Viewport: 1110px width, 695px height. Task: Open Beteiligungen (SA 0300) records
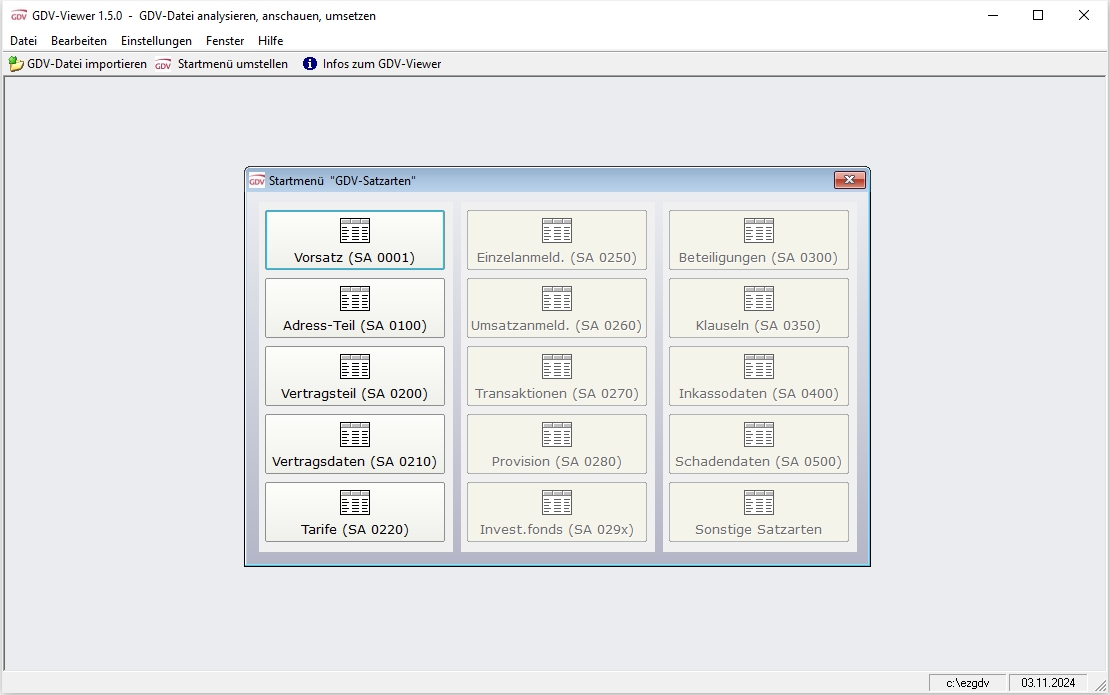click(758, 240)
